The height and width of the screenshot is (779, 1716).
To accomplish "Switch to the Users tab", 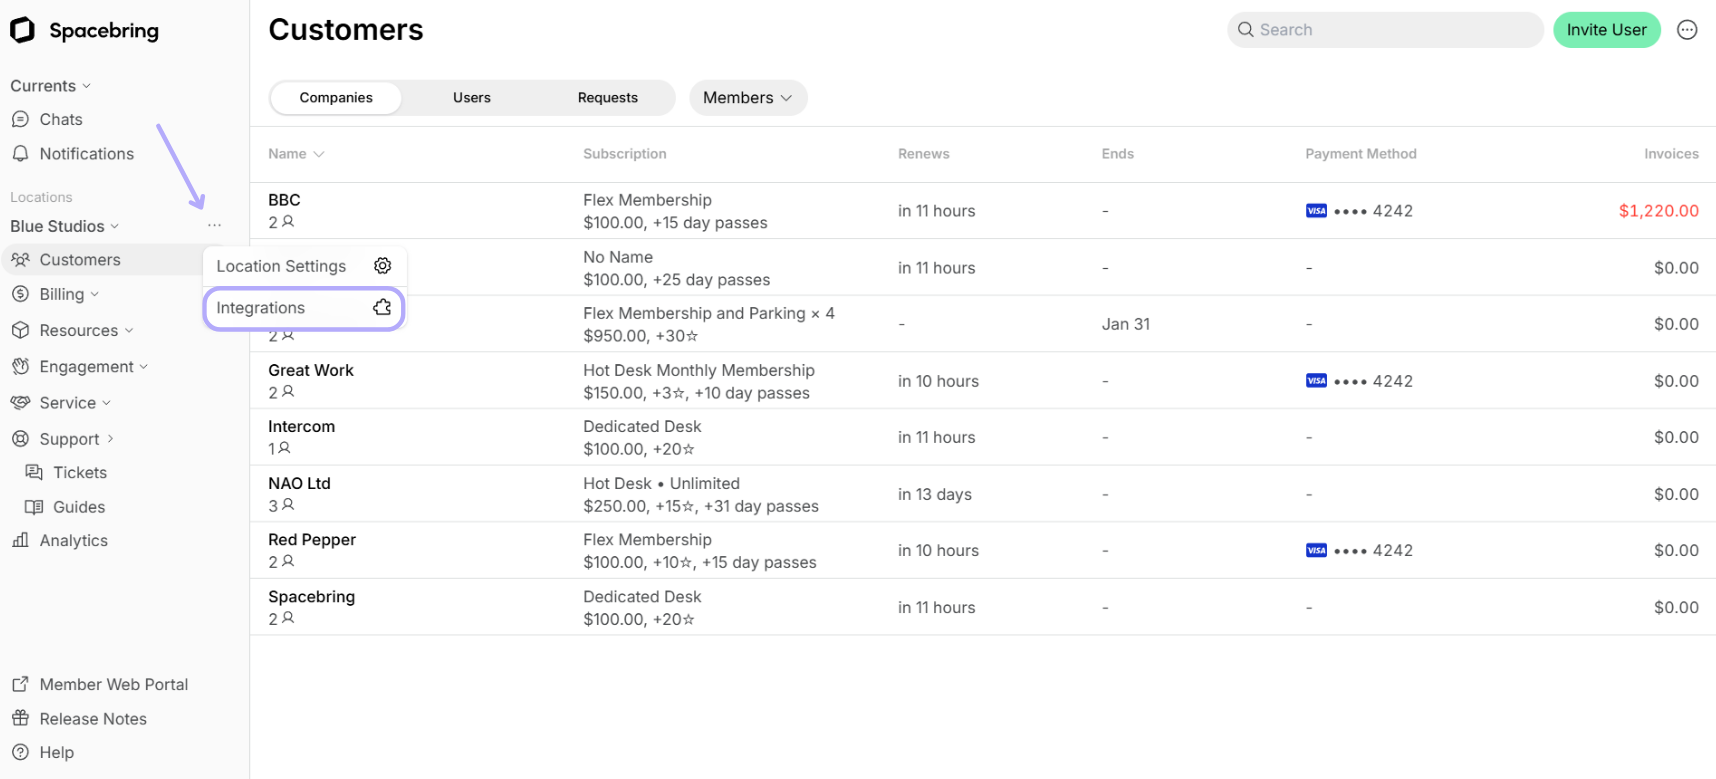I will tap(472, 98).
